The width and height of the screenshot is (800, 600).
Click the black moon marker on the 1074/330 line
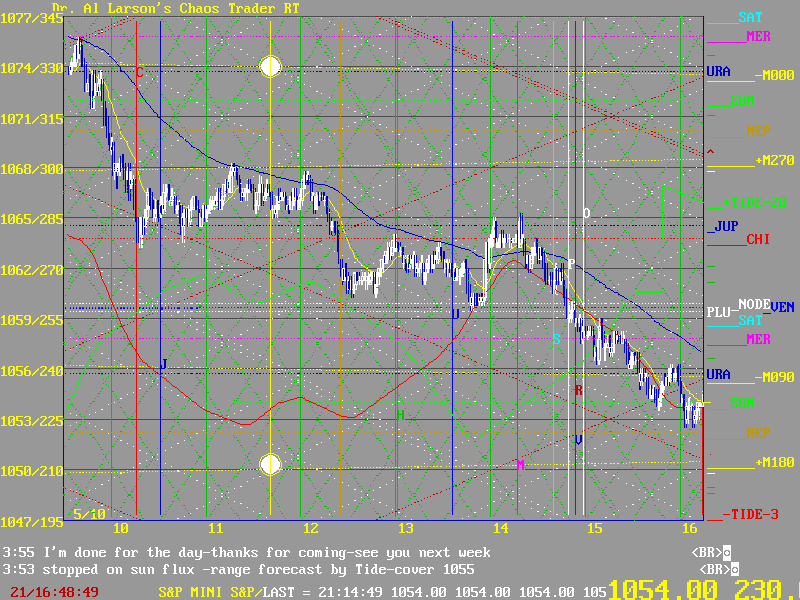pyautogui.click(x=270, y=67)
